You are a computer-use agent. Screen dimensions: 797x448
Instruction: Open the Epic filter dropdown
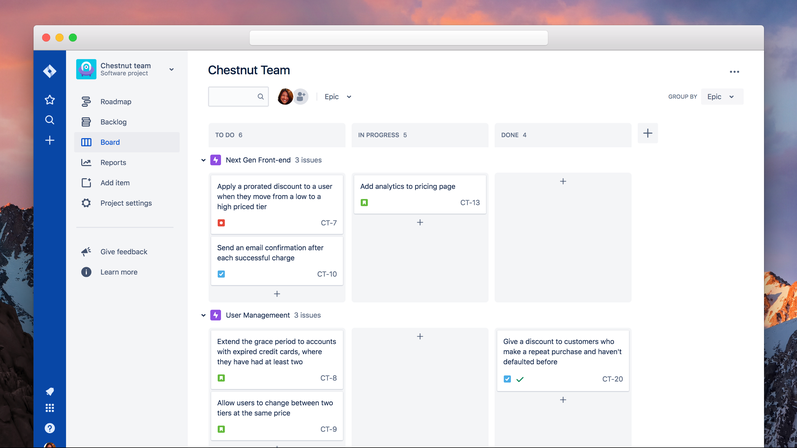coord(338,97)
